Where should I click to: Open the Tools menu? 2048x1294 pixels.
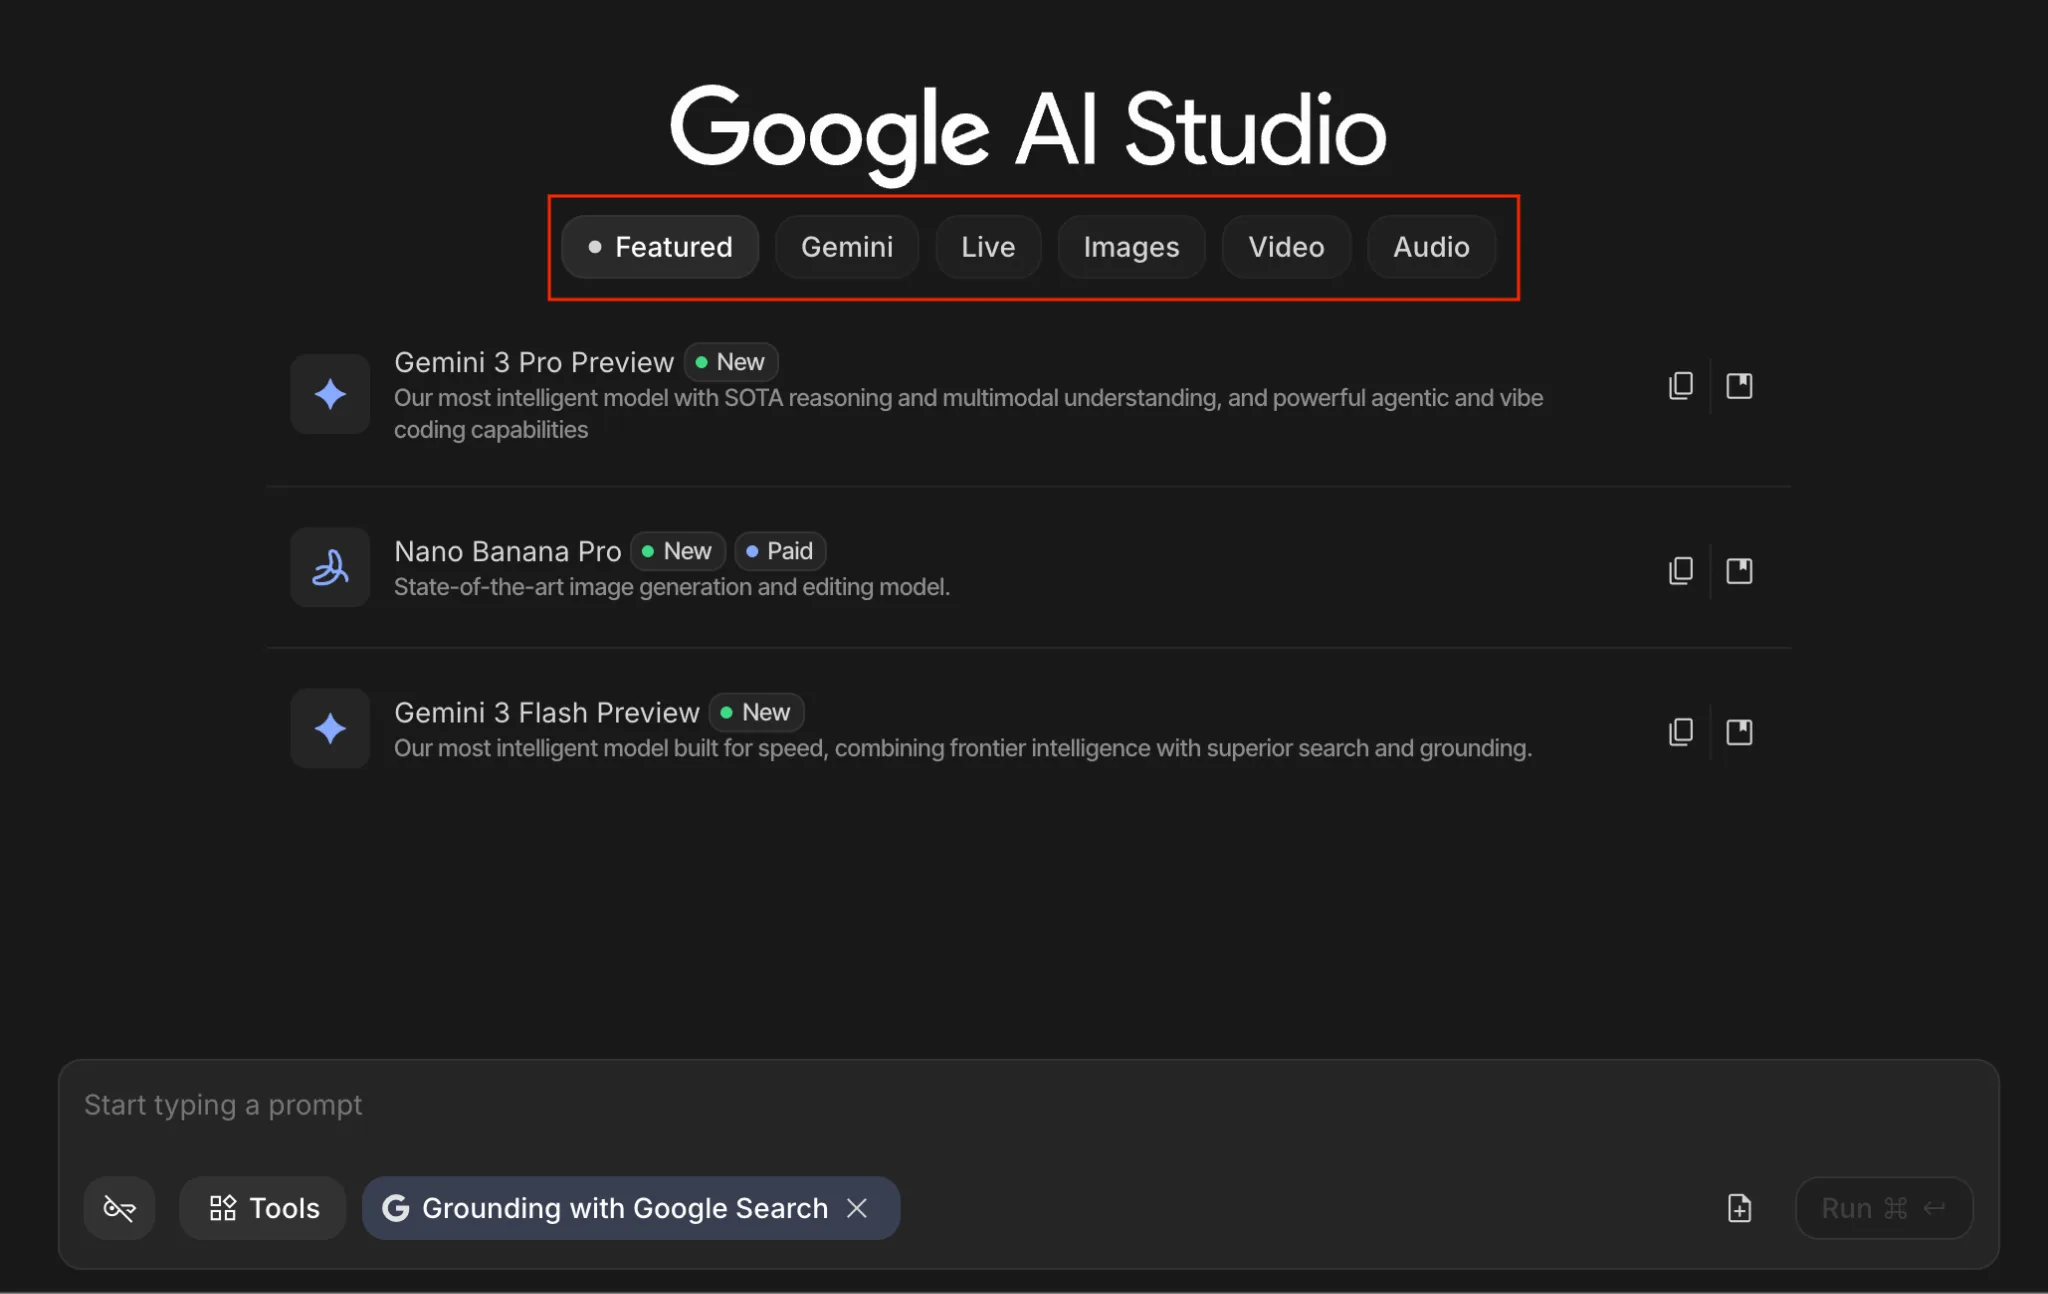click(x=264, y=1208)
